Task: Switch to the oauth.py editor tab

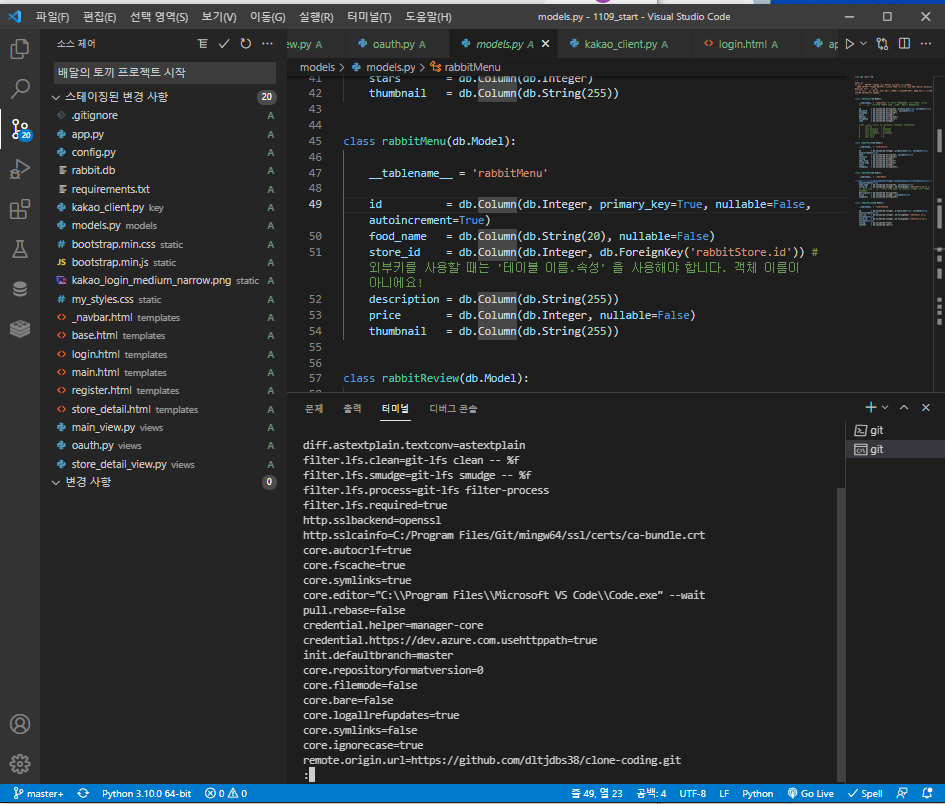Action: pyautogui.click(x=398, y=44)
